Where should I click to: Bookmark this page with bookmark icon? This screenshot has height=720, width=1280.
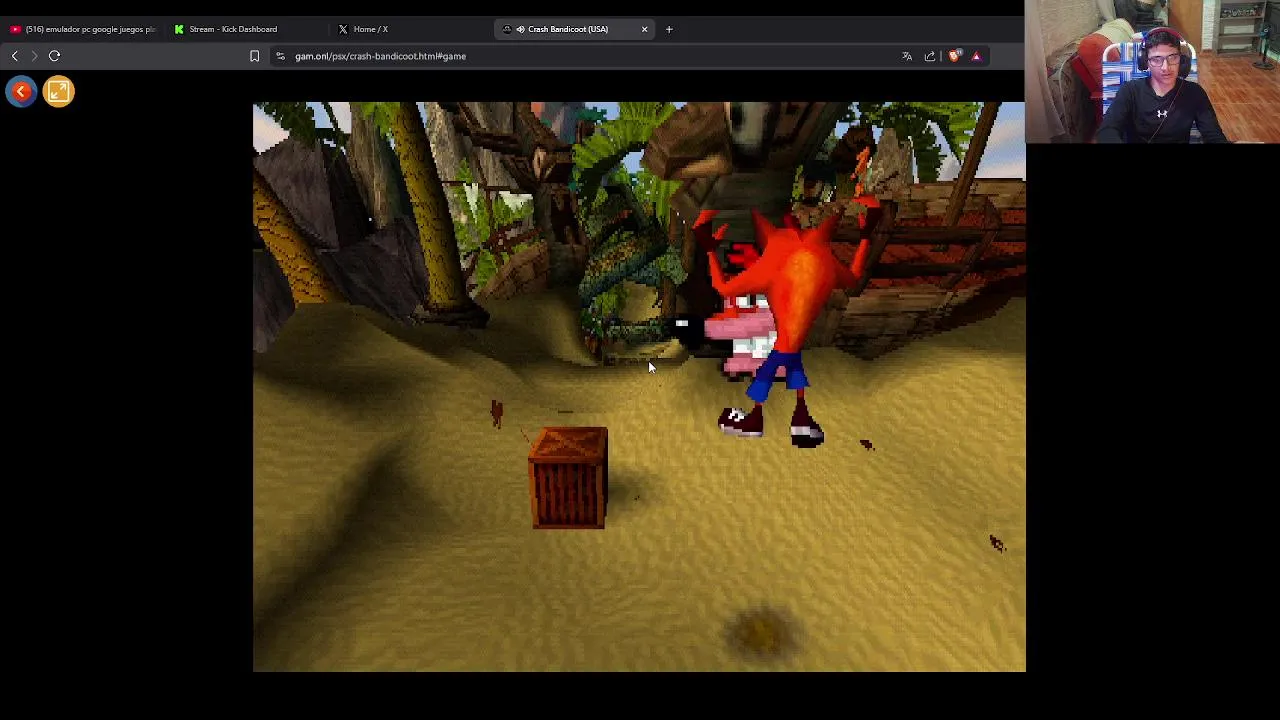[x=254, y=56]
